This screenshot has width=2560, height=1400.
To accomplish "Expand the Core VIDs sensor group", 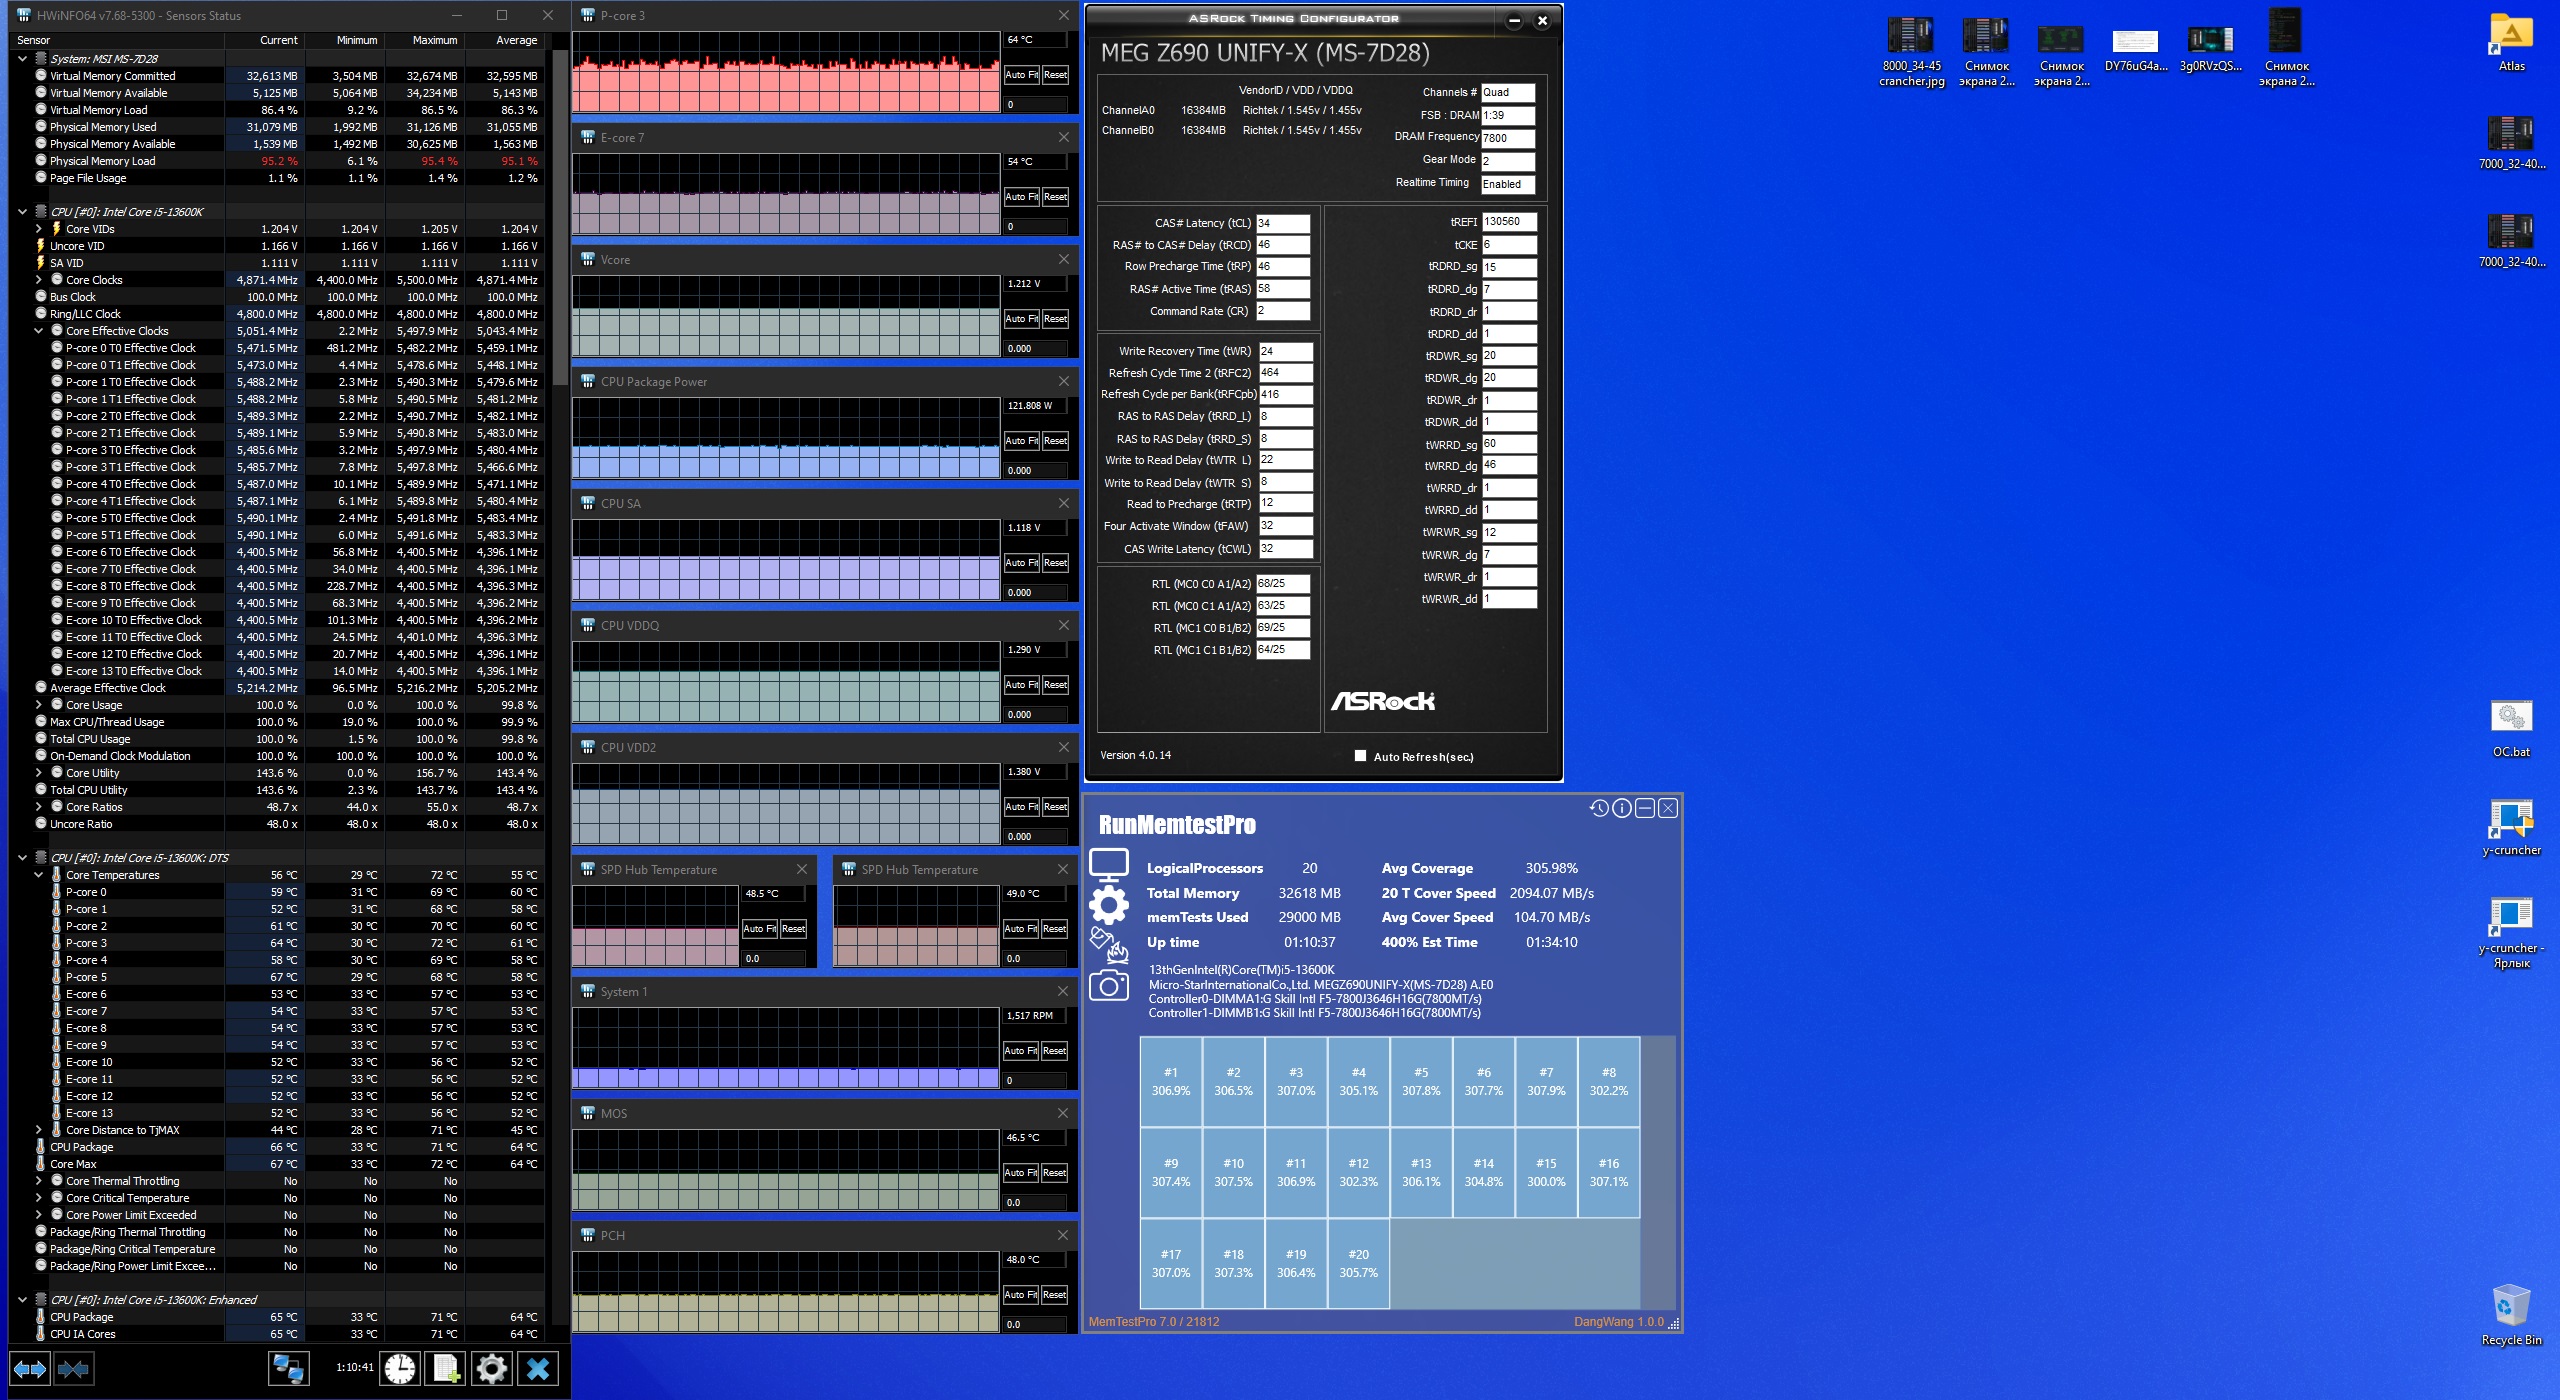I will click(x=39, y=229).
